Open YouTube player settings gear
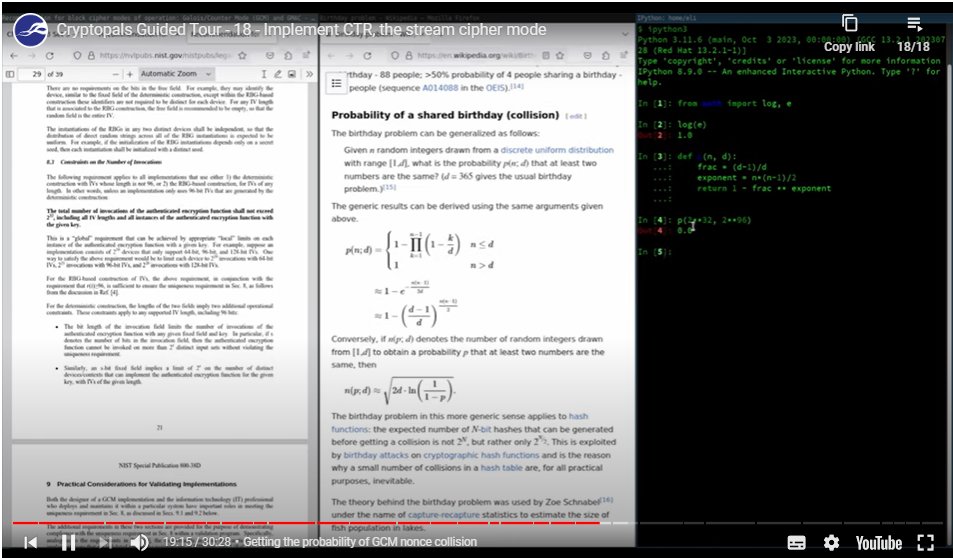The image size is (953, 558). point(831,542)
